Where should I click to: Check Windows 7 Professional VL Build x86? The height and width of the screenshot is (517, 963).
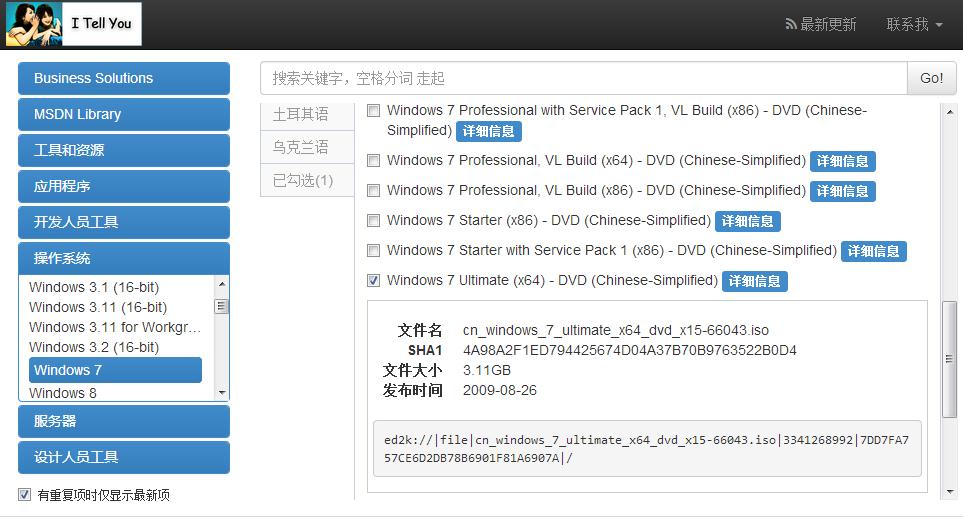pyautogui.click(x=373, y=190)
